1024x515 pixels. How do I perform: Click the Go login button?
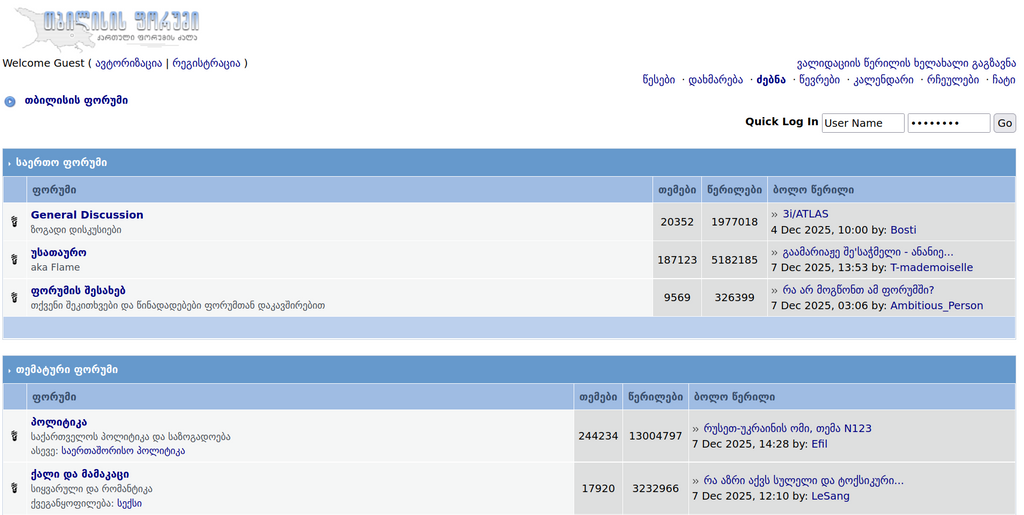click(x=1004, y=123)
